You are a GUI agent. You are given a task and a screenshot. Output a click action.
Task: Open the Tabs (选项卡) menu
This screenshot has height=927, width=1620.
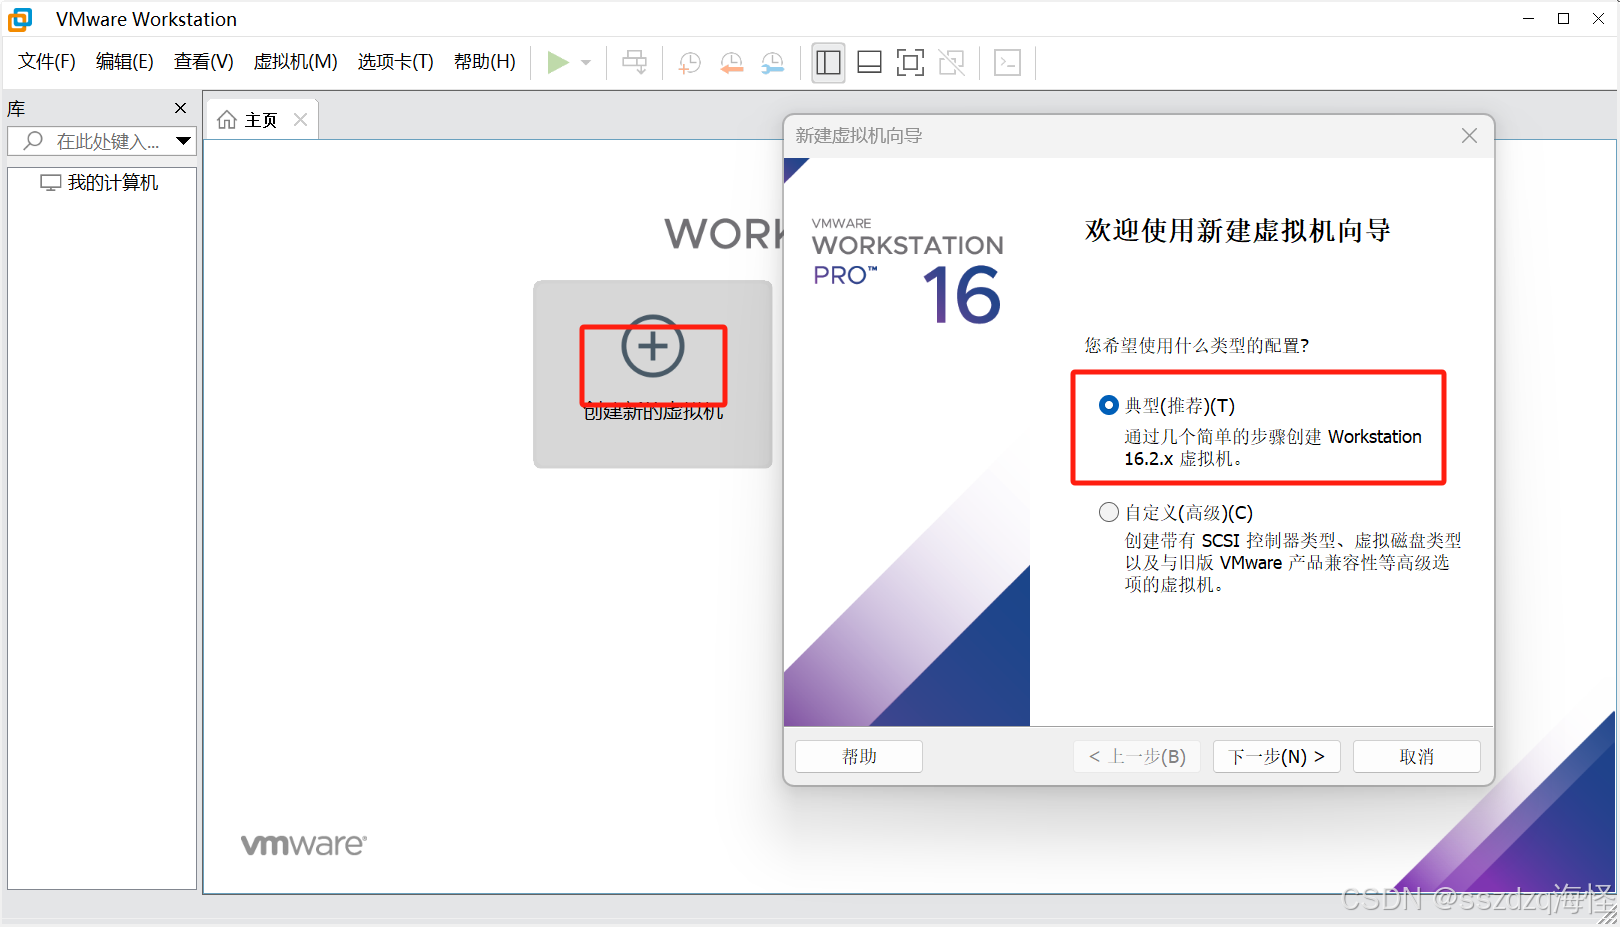pyautogui.click(x=396, y=62)
